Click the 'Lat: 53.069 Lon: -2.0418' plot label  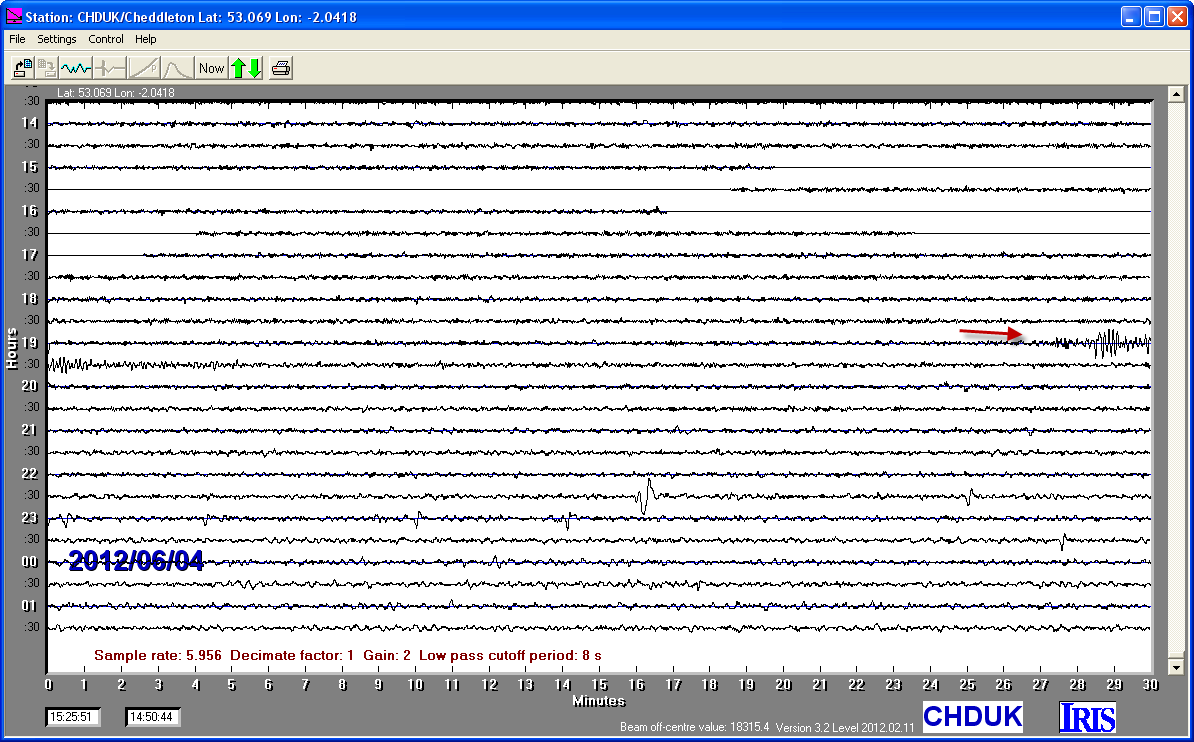click(116, 93)
